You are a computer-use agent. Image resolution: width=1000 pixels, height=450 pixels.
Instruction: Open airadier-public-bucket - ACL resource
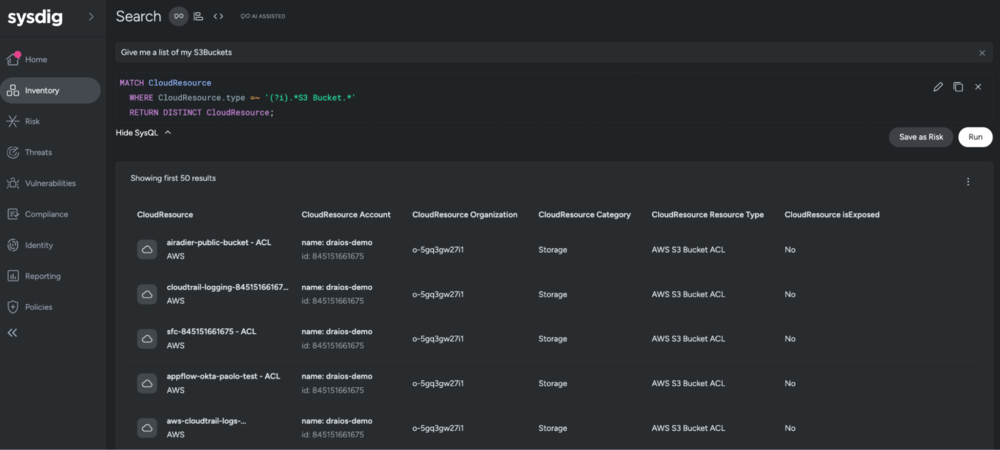point(219,243)
